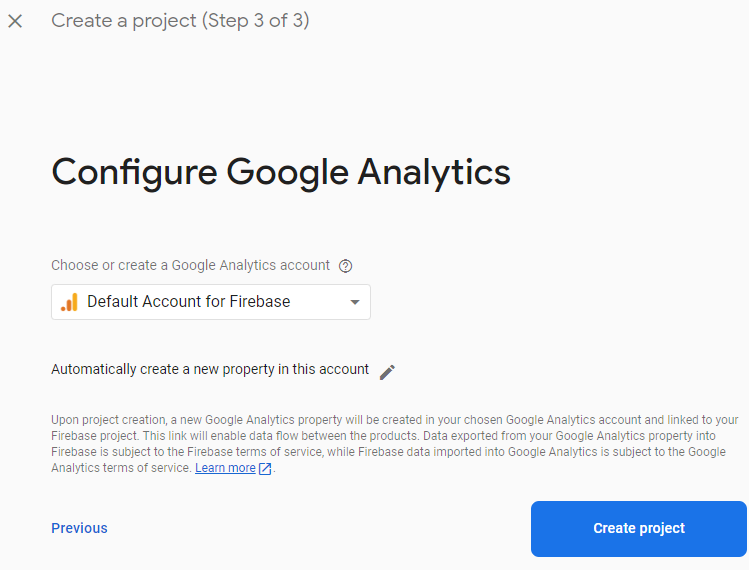Click the external link icon after Learn more
Viewport: 749px width, 570px height.
265,469
